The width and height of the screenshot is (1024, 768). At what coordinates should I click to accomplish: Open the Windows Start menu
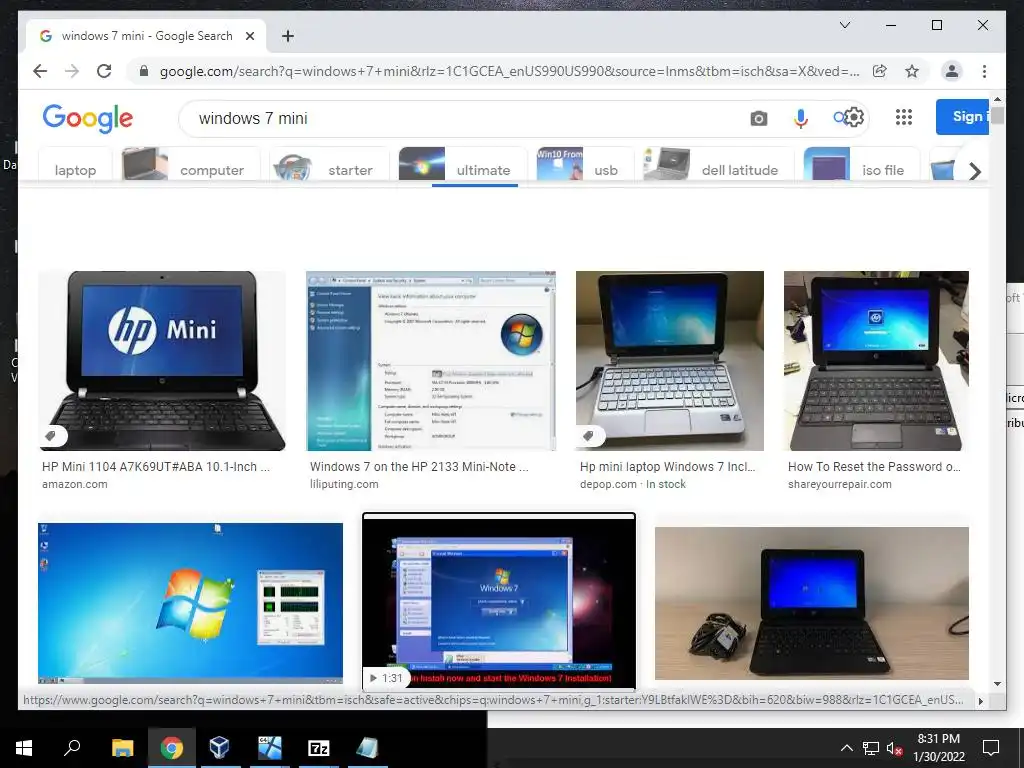[24, 748]
